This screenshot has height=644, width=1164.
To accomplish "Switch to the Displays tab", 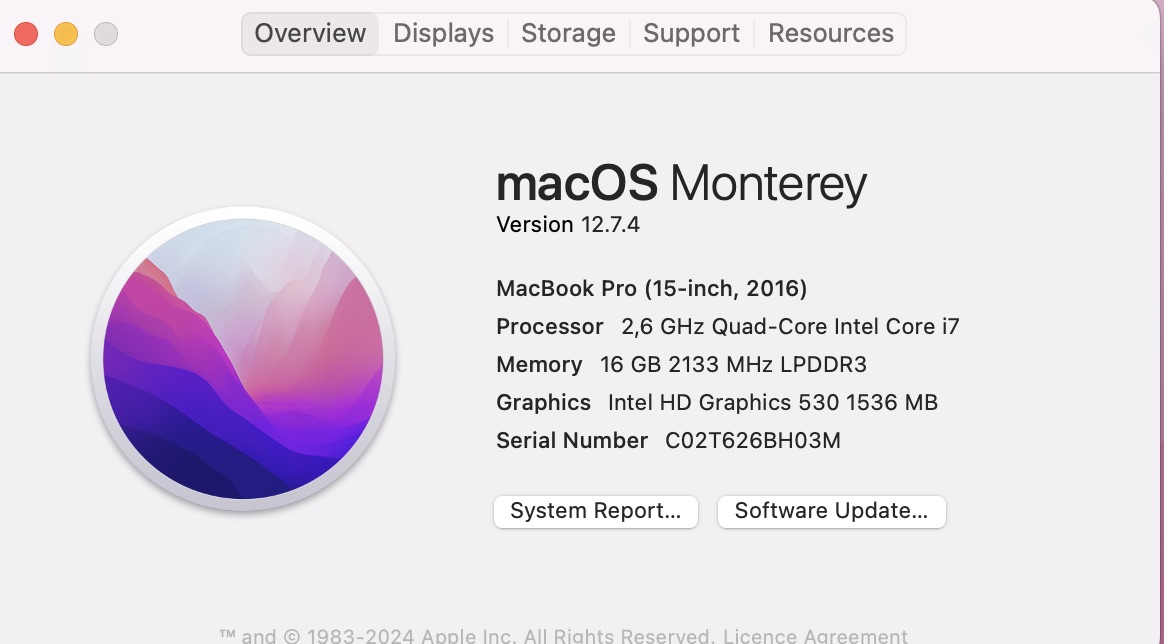I will point(442,33).
